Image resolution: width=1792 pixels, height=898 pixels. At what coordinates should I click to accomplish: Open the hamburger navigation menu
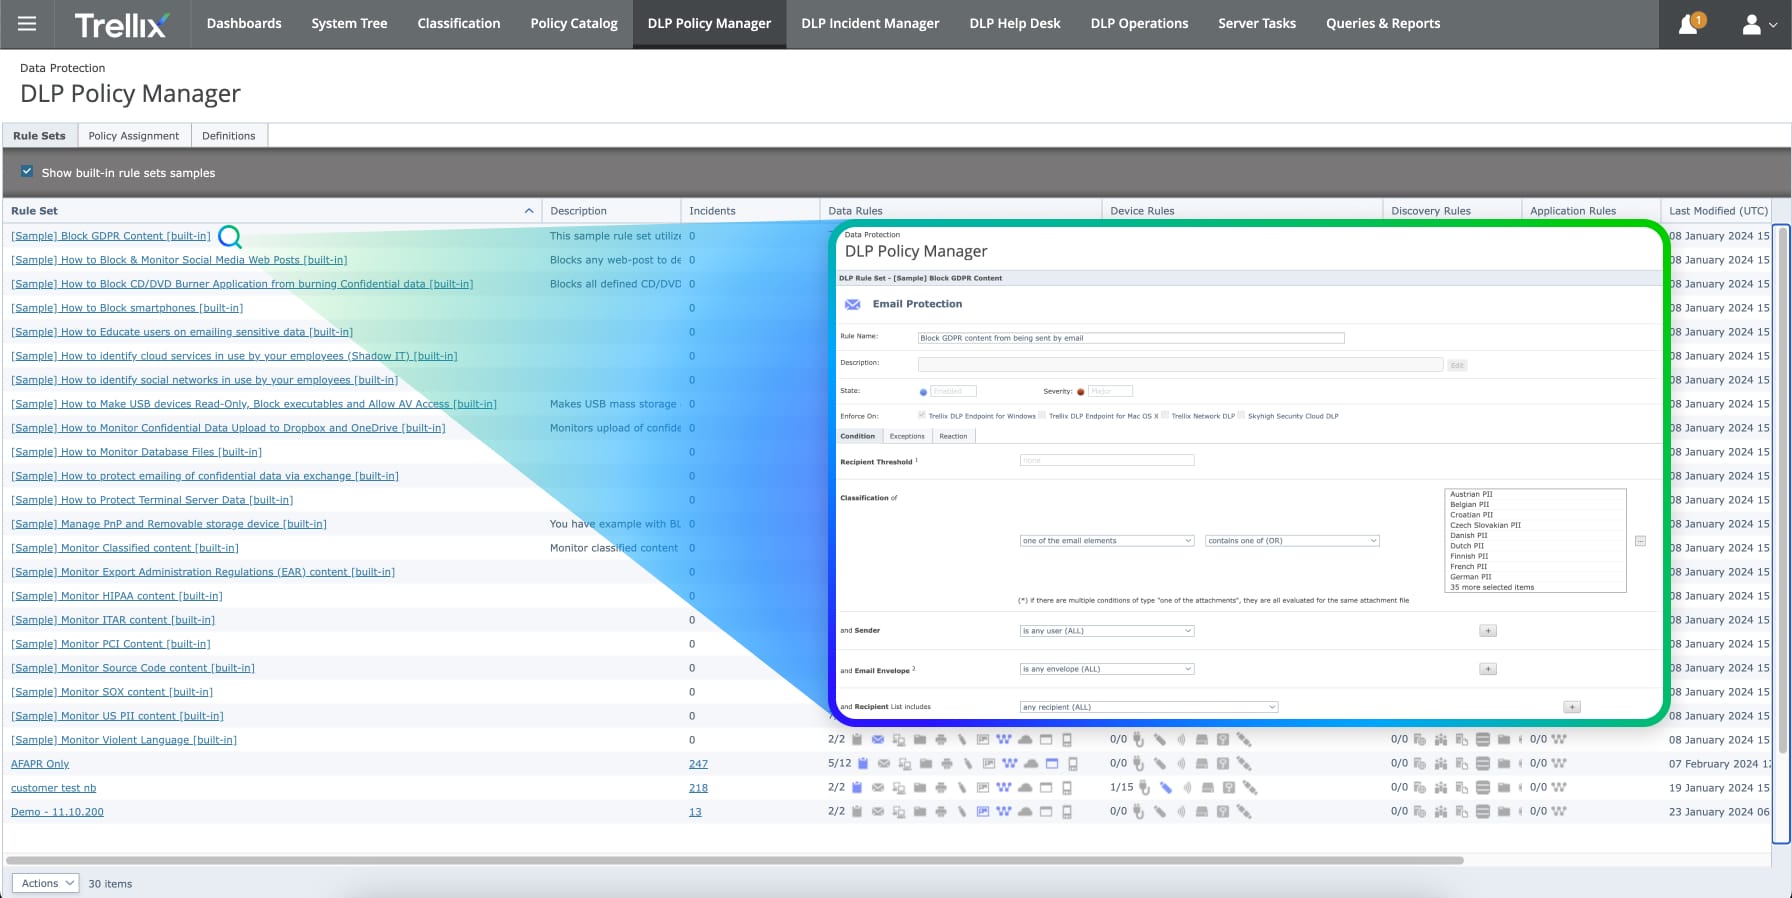[x=27, y=24]
